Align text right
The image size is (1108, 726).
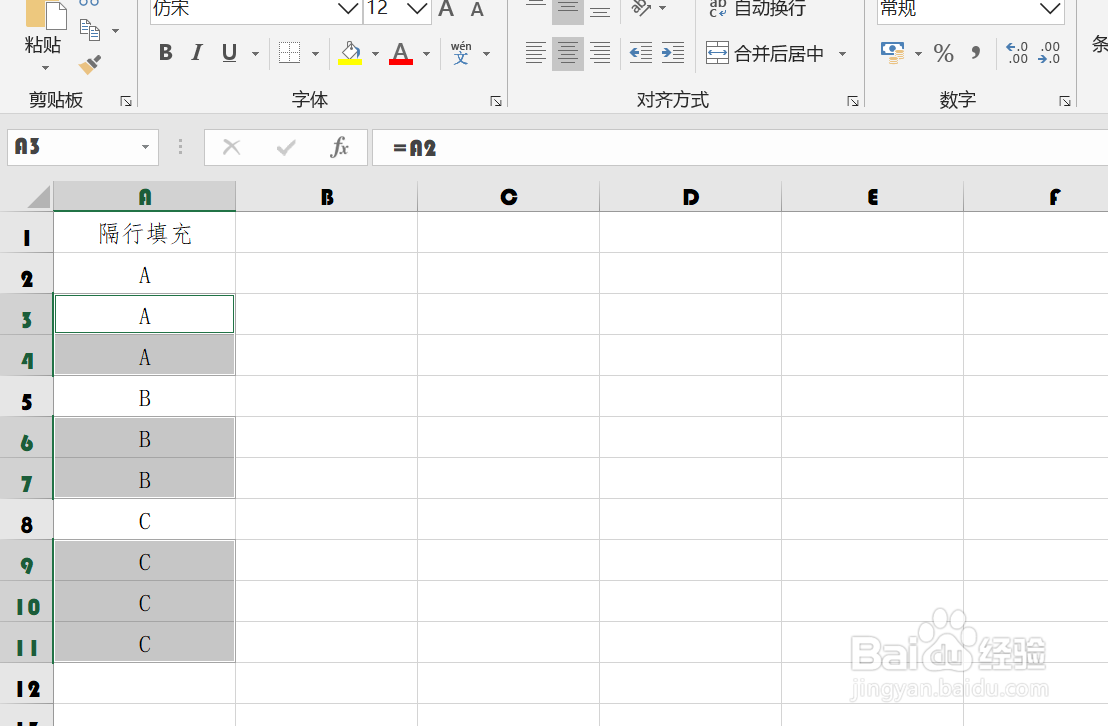(x=600, y=53)
